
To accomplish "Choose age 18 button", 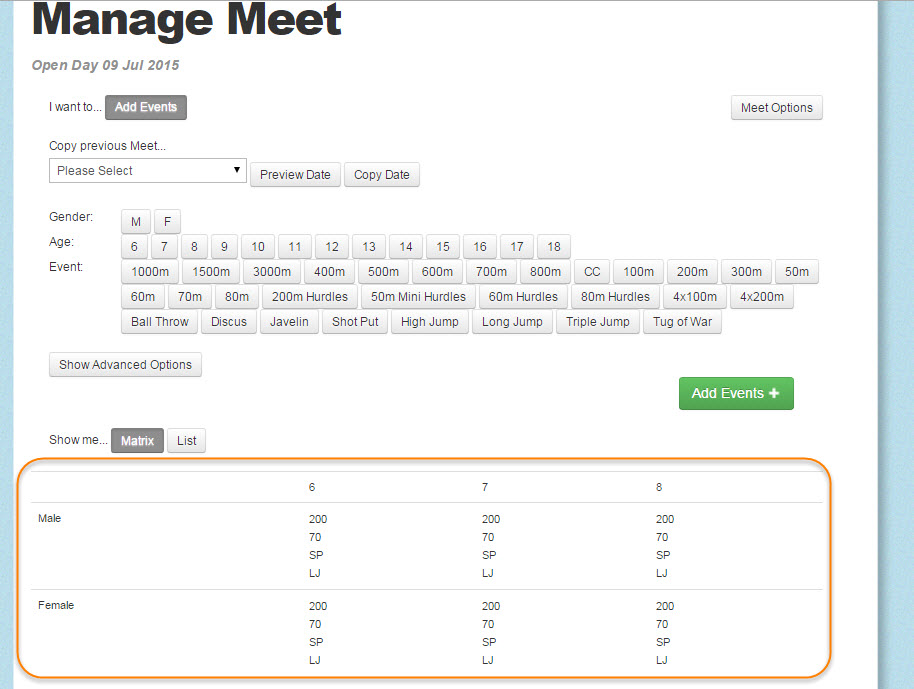I will (x=554, y=247).
